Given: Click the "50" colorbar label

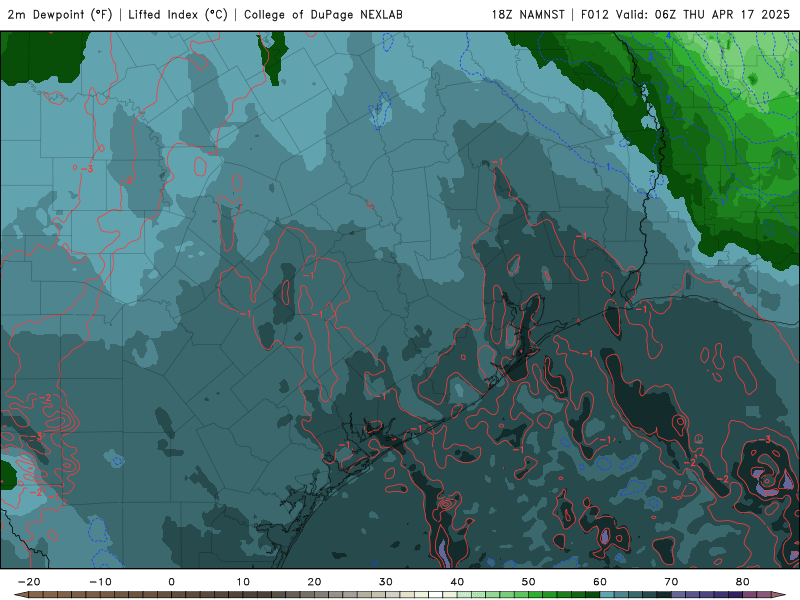Looking at the screenshot, I should click(x=529, y=582).
